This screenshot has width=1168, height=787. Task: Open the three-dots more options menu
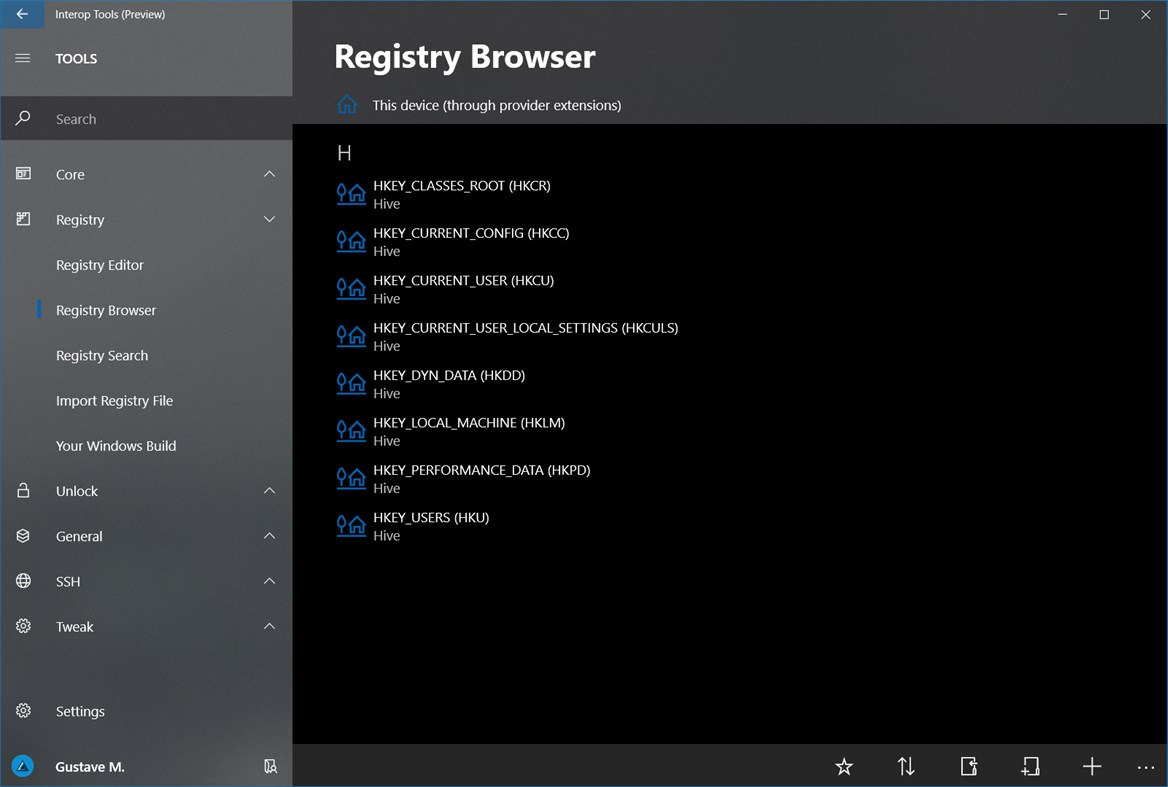[x=1146, y=767]
